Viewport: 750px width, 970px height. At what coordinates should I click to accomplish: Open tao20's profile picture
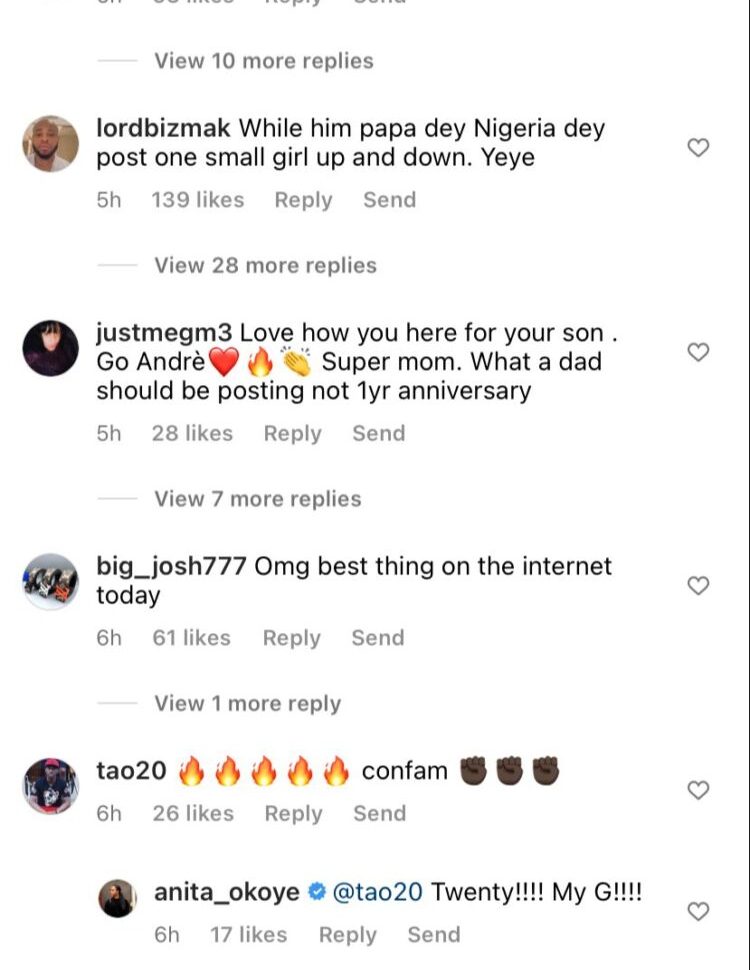50,786
